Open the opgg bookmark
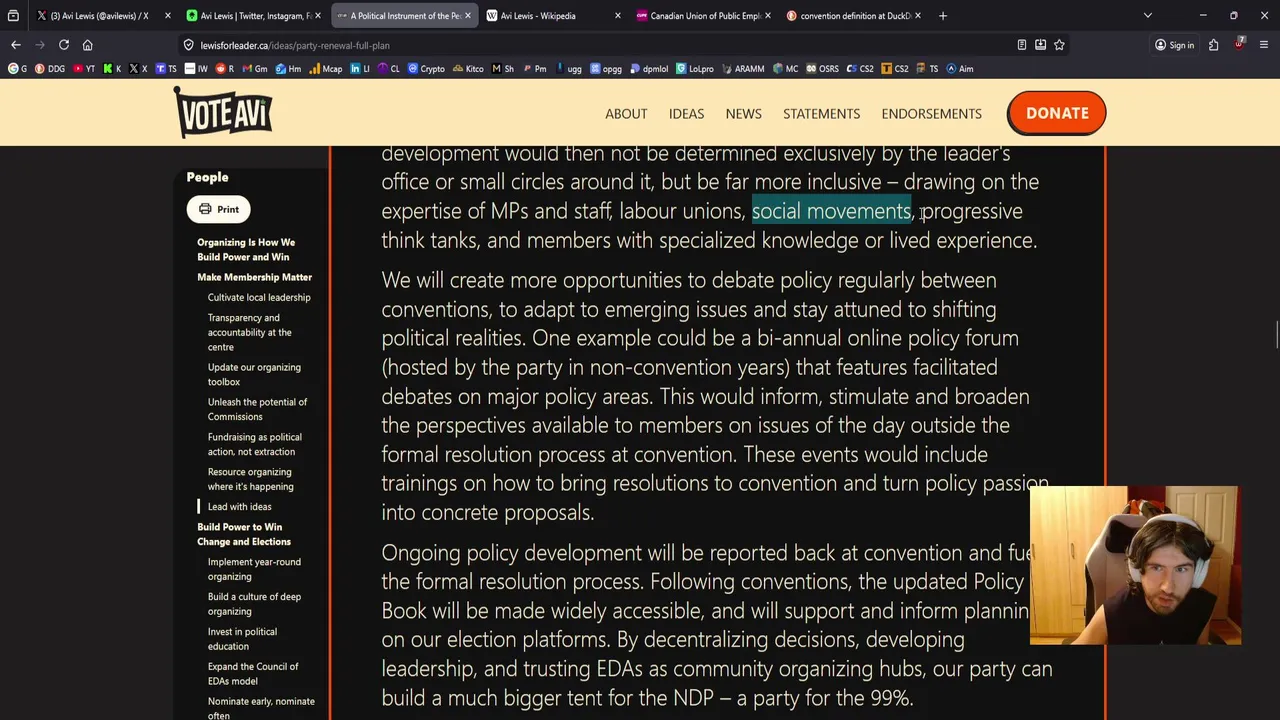The image size is (1280, 720). point(606,69)
